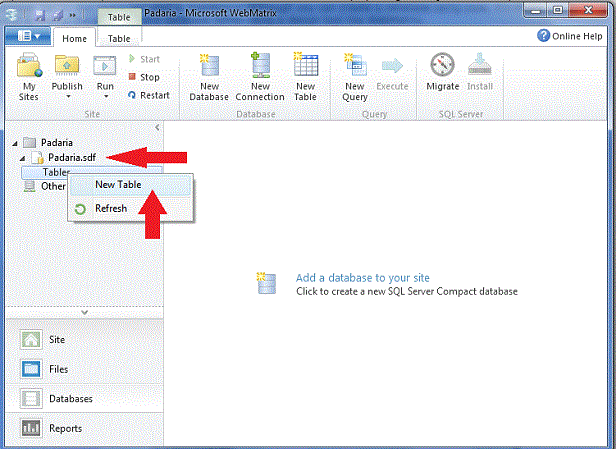Select the Tables tree node
This screenshot has width=616, height=449.
point(92,172)
